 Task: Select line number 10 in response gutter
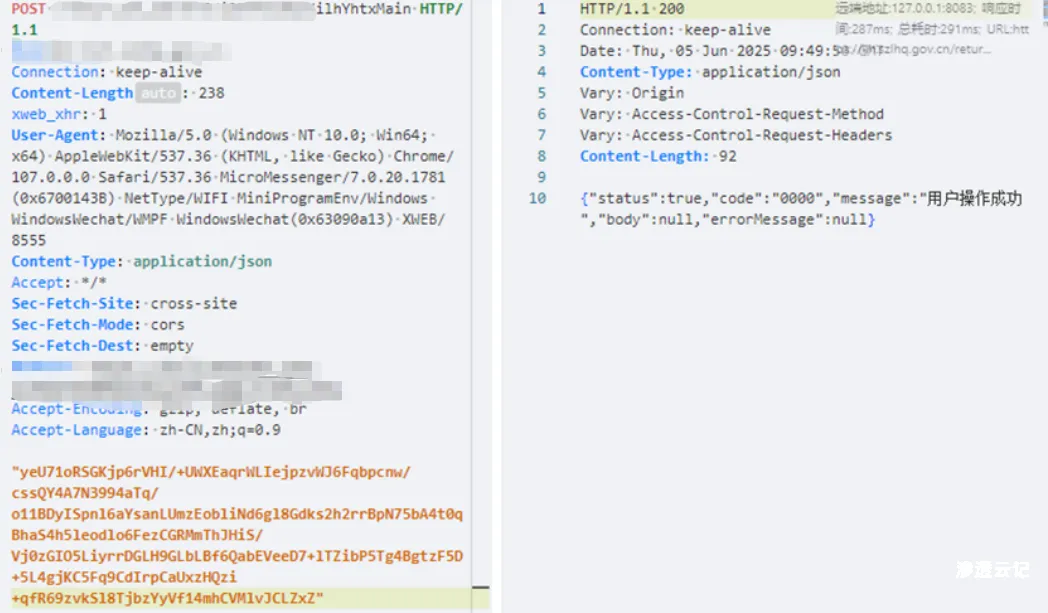(x=538, y=198)
